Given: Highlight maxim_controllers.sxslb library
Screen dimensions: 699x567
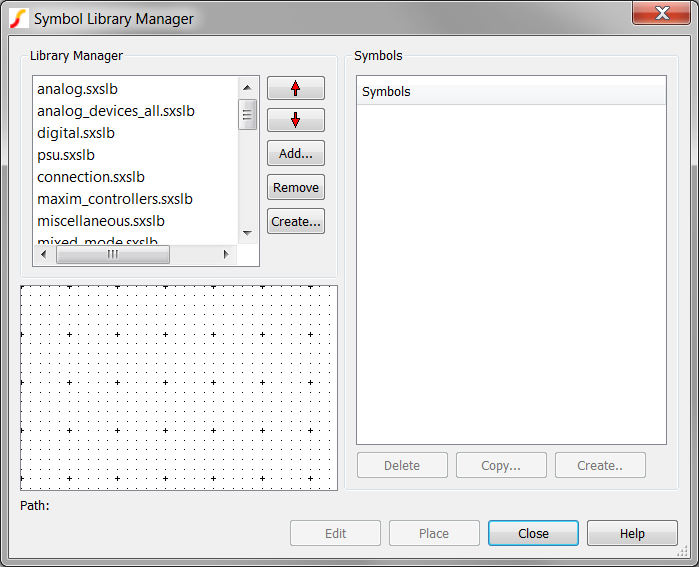Looking at the screenshot, I should (x=114, y=199).
